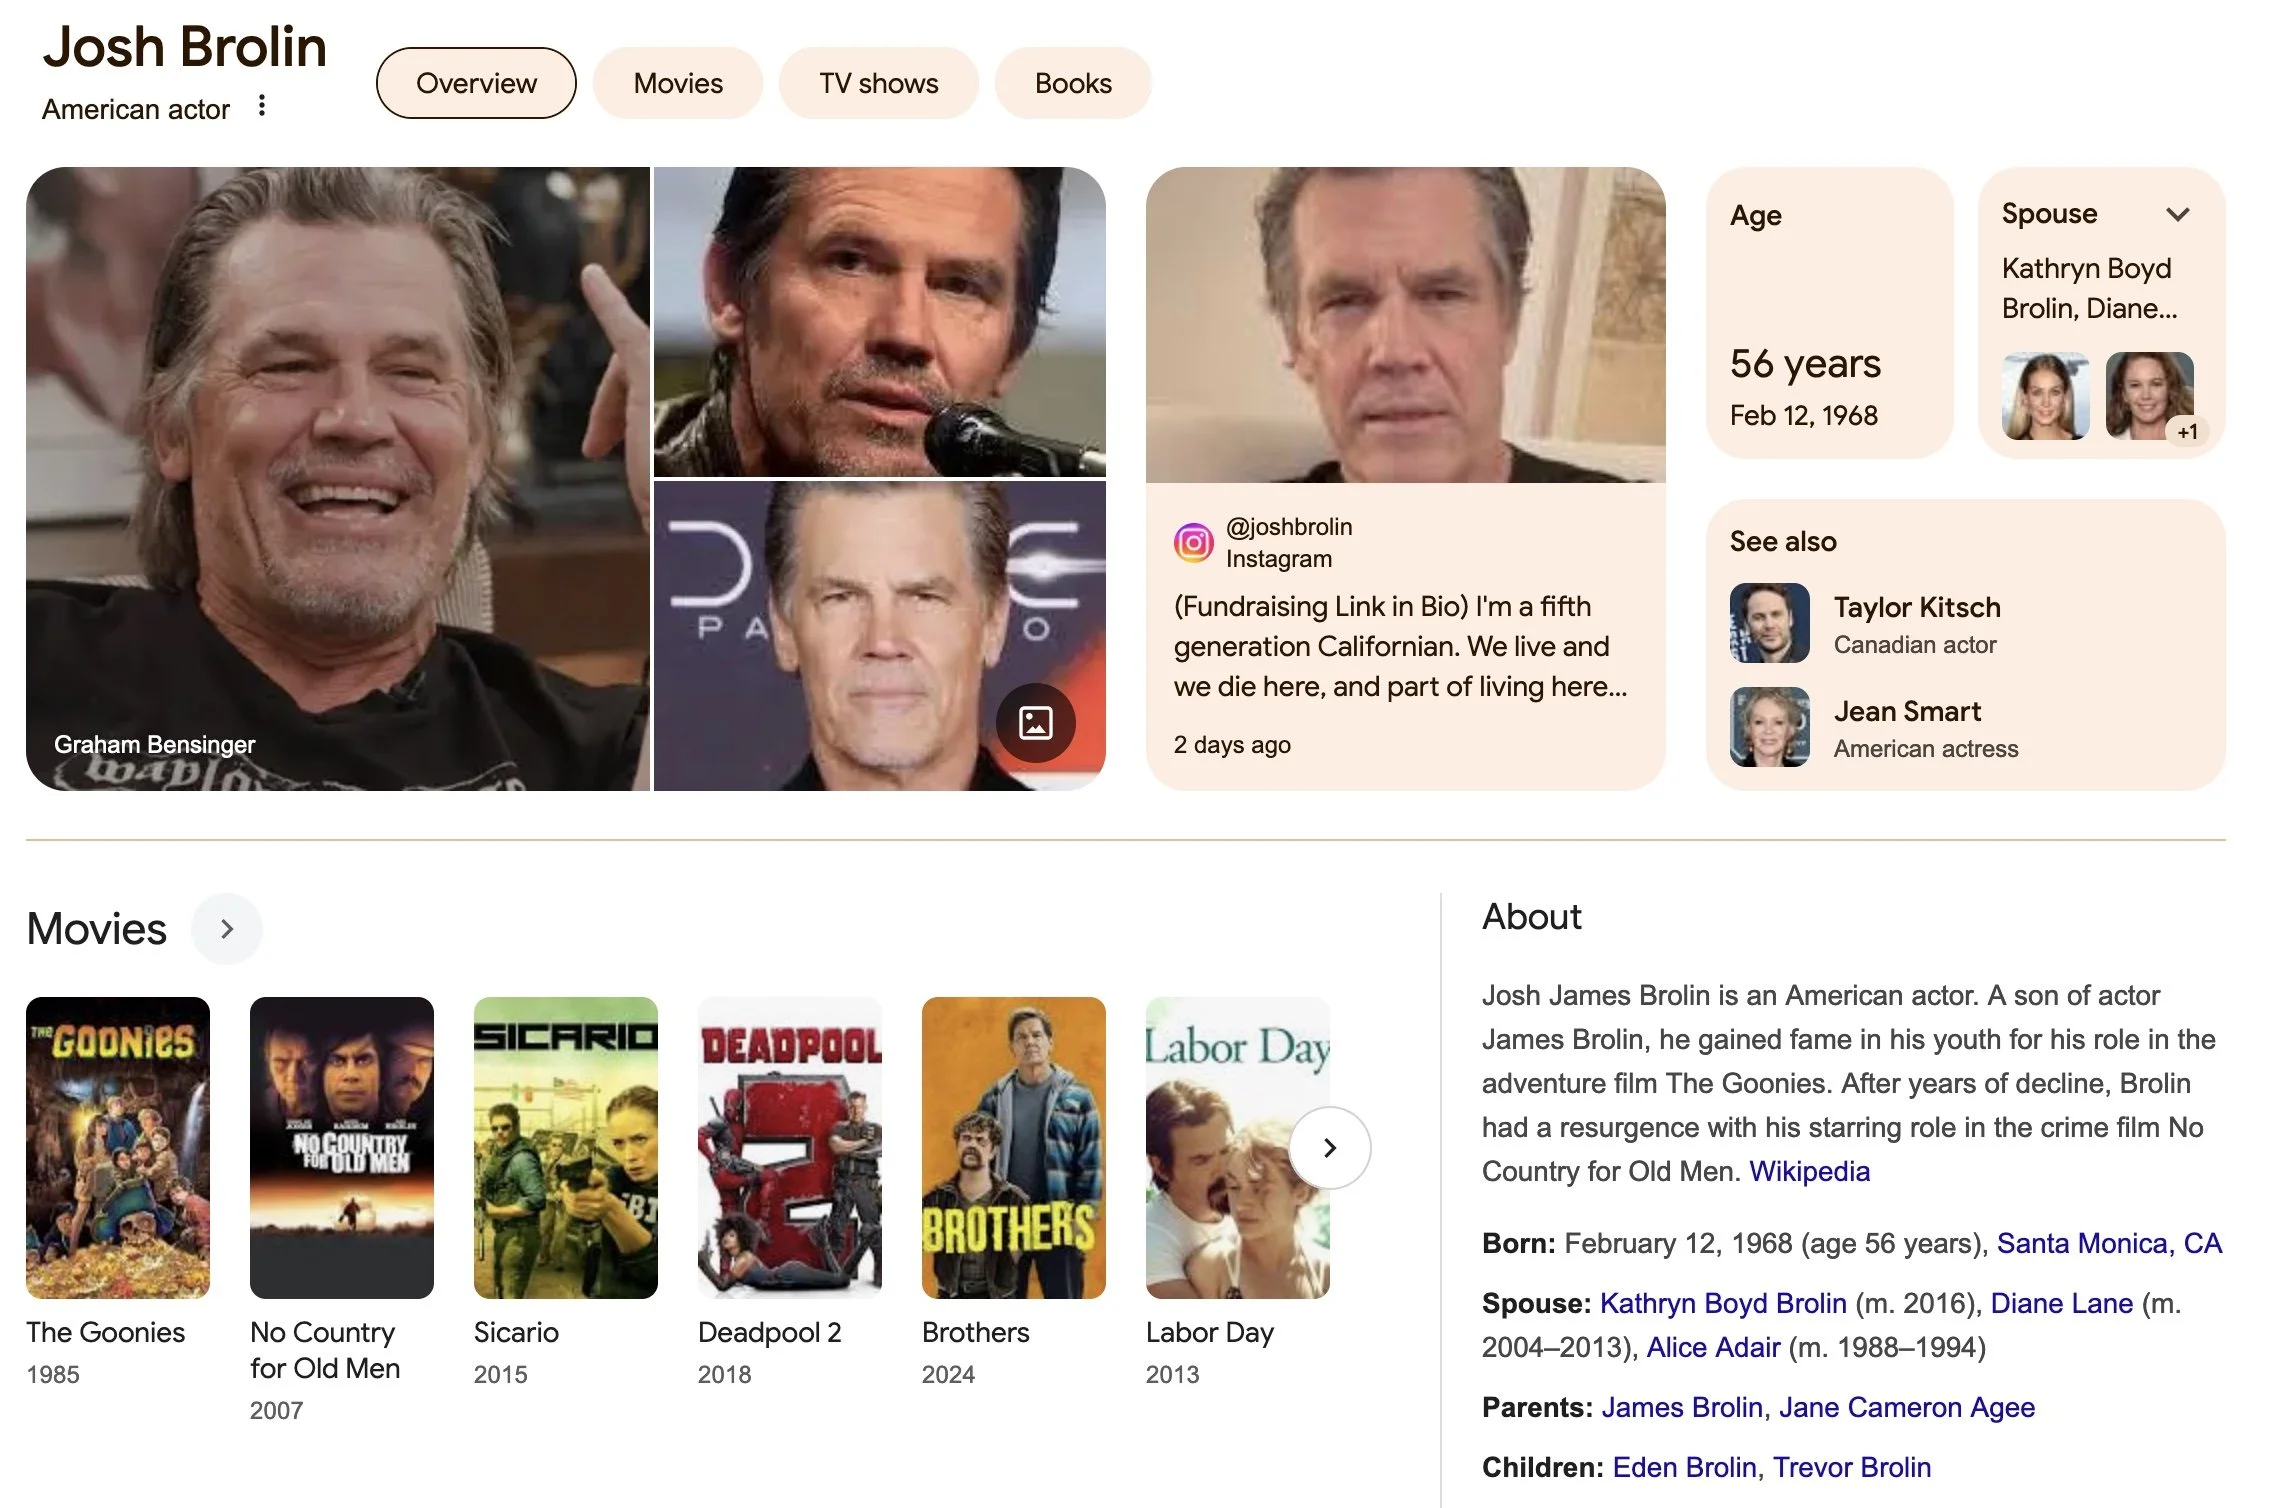Click the Instagram logo icon
The width and height of the screenshot is (2290, 1508).
(1193, 543)
